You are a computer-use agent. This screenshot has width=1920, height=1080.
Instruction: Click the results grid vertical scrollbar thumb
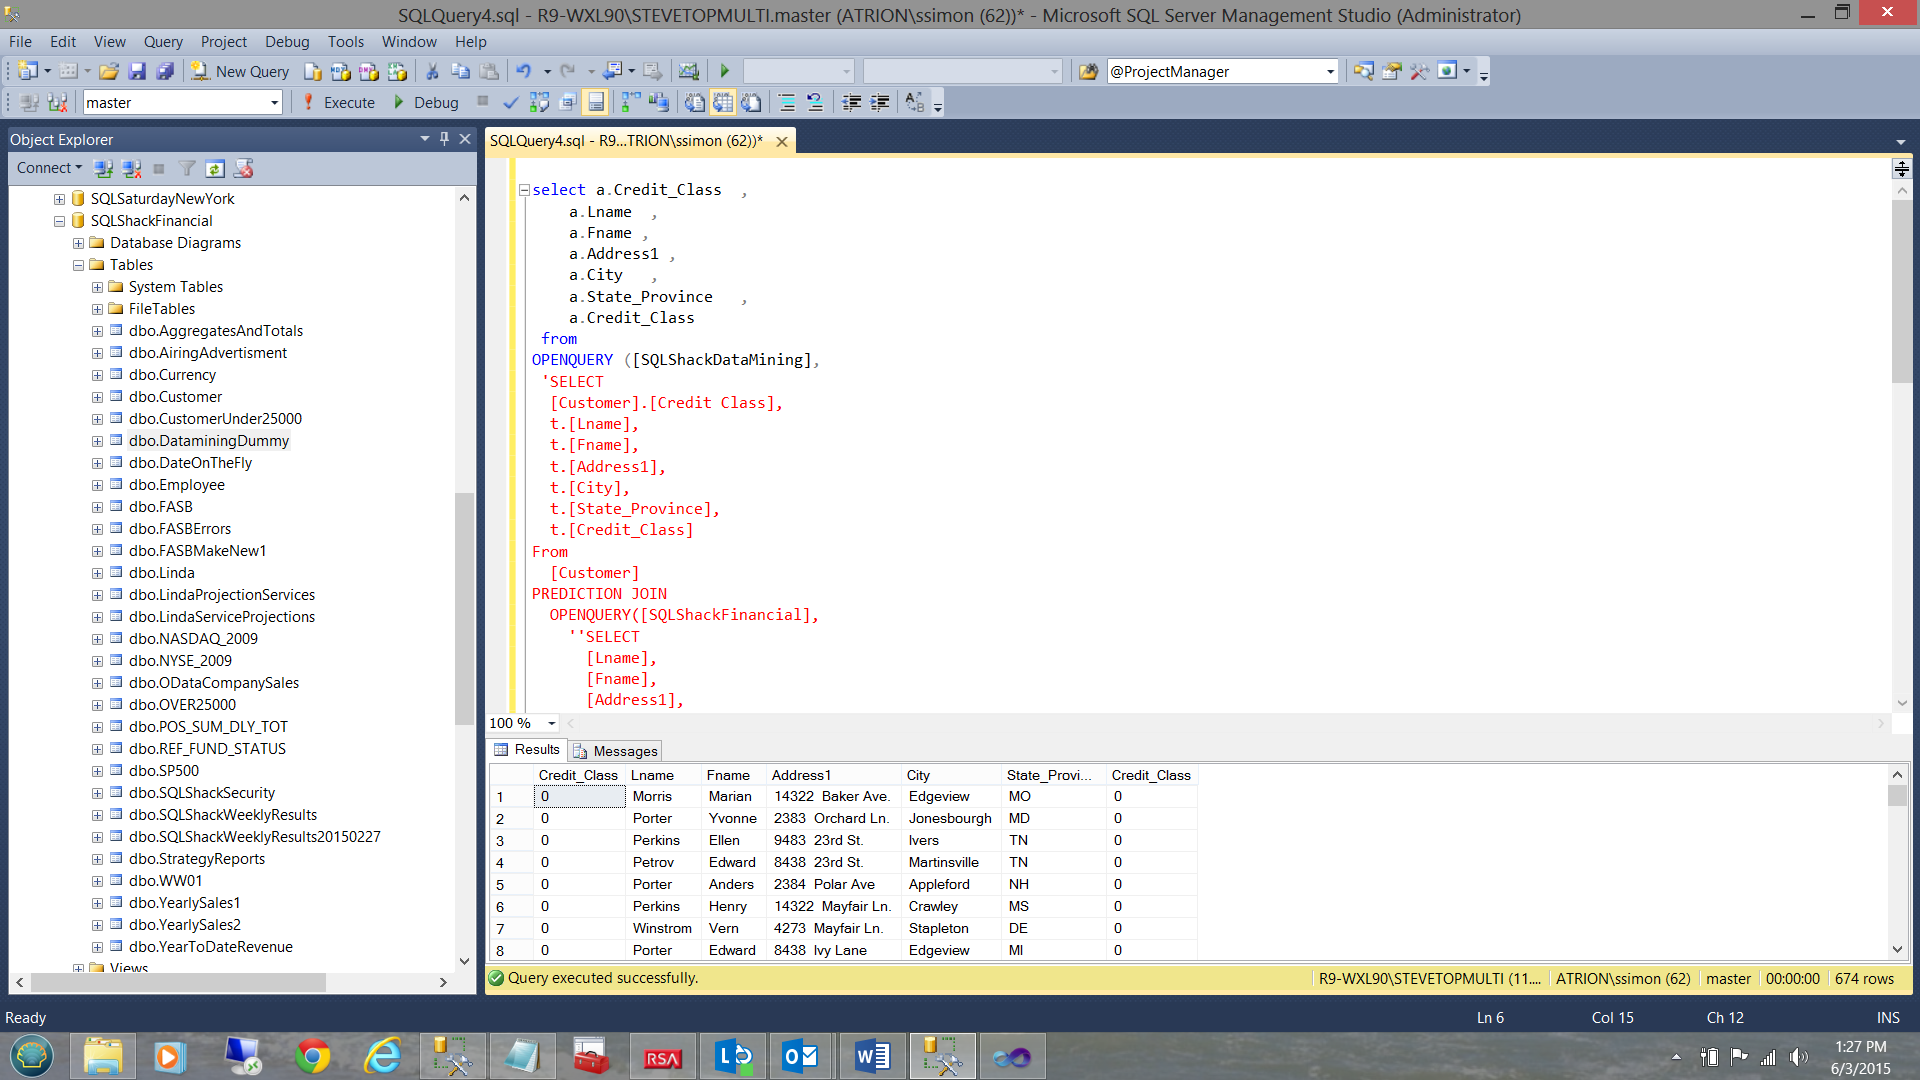tap(1897, 797)
